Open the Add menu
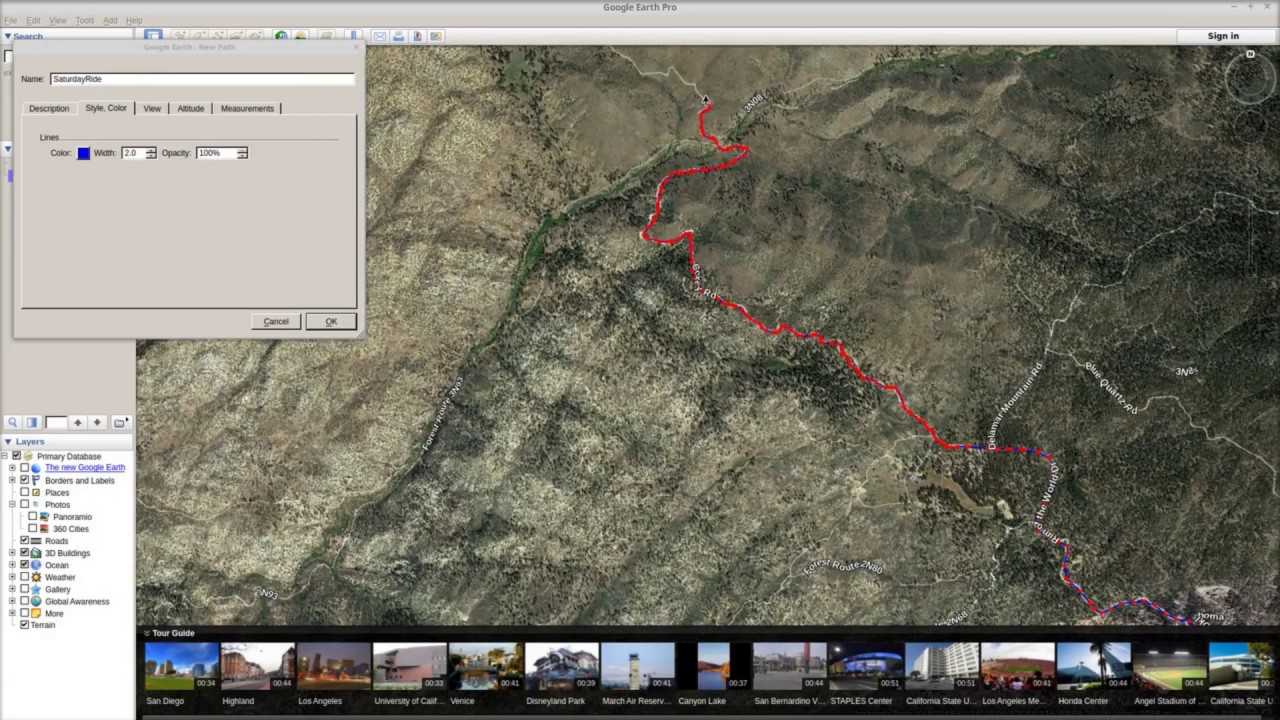1280x720 pixels. (x=110, y=20)
